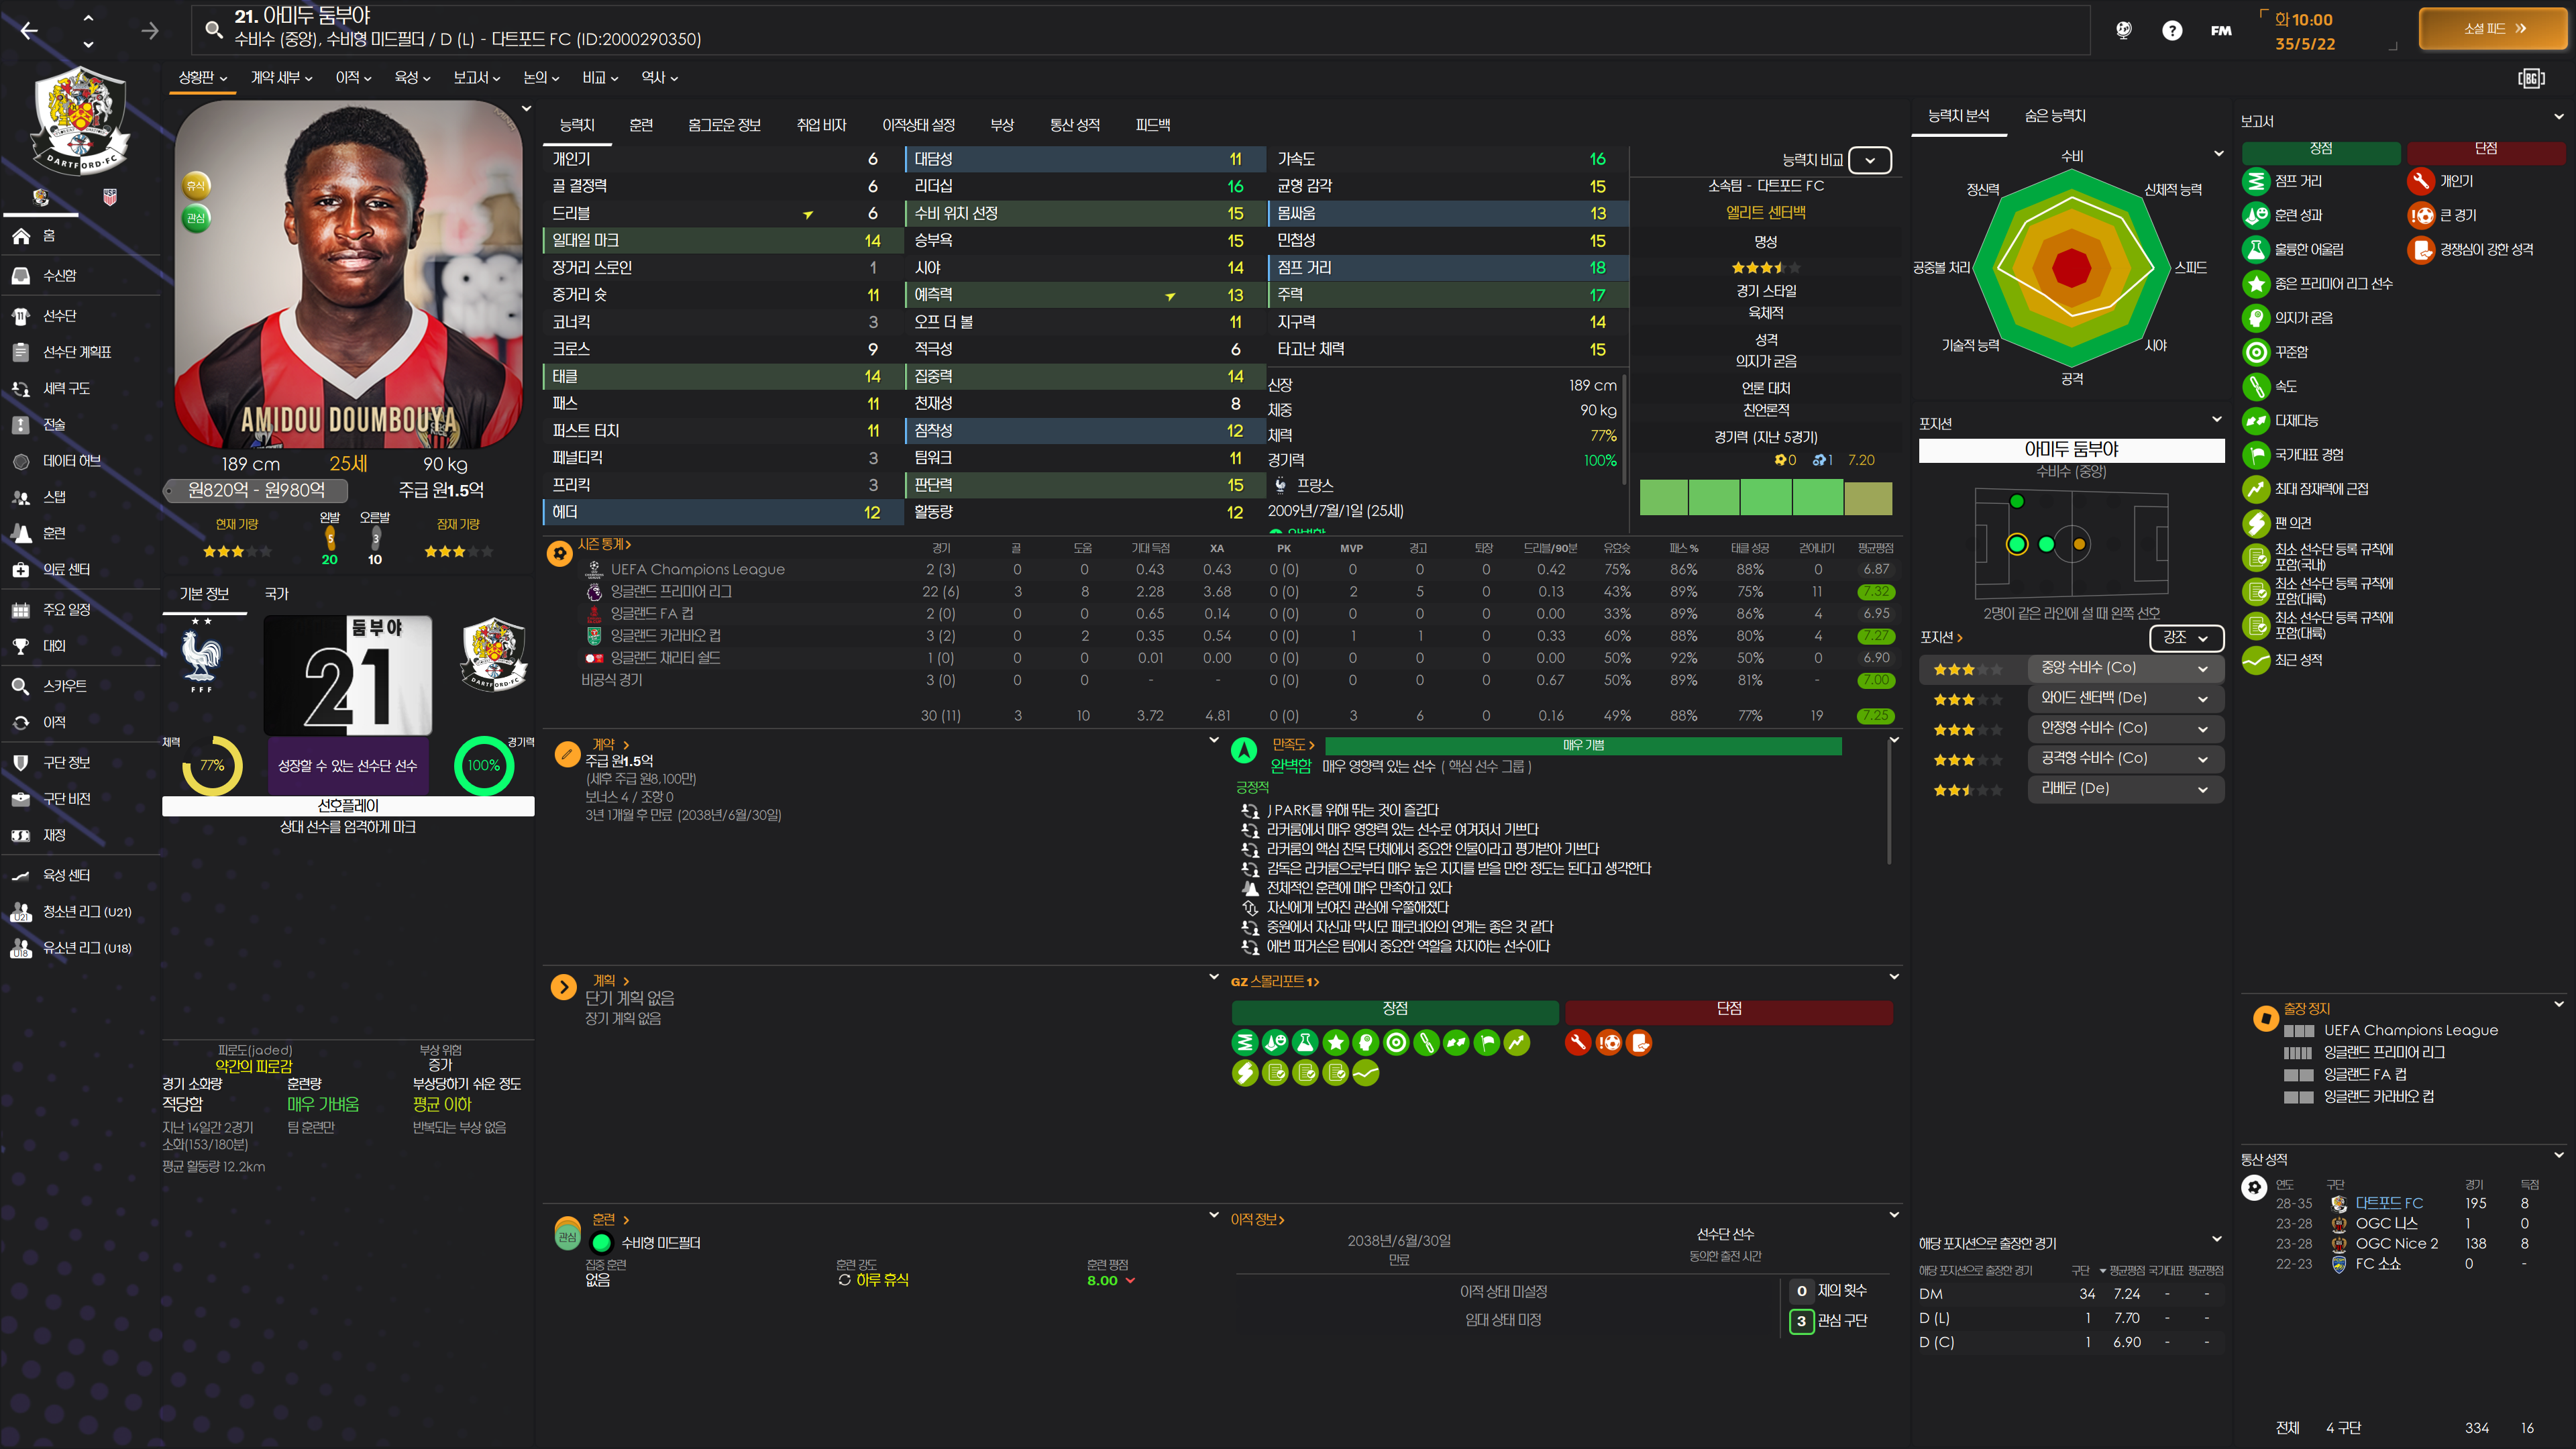Click the 큰 경기 weakness icon
Screen dimensions: 2576x1449
2421,215
